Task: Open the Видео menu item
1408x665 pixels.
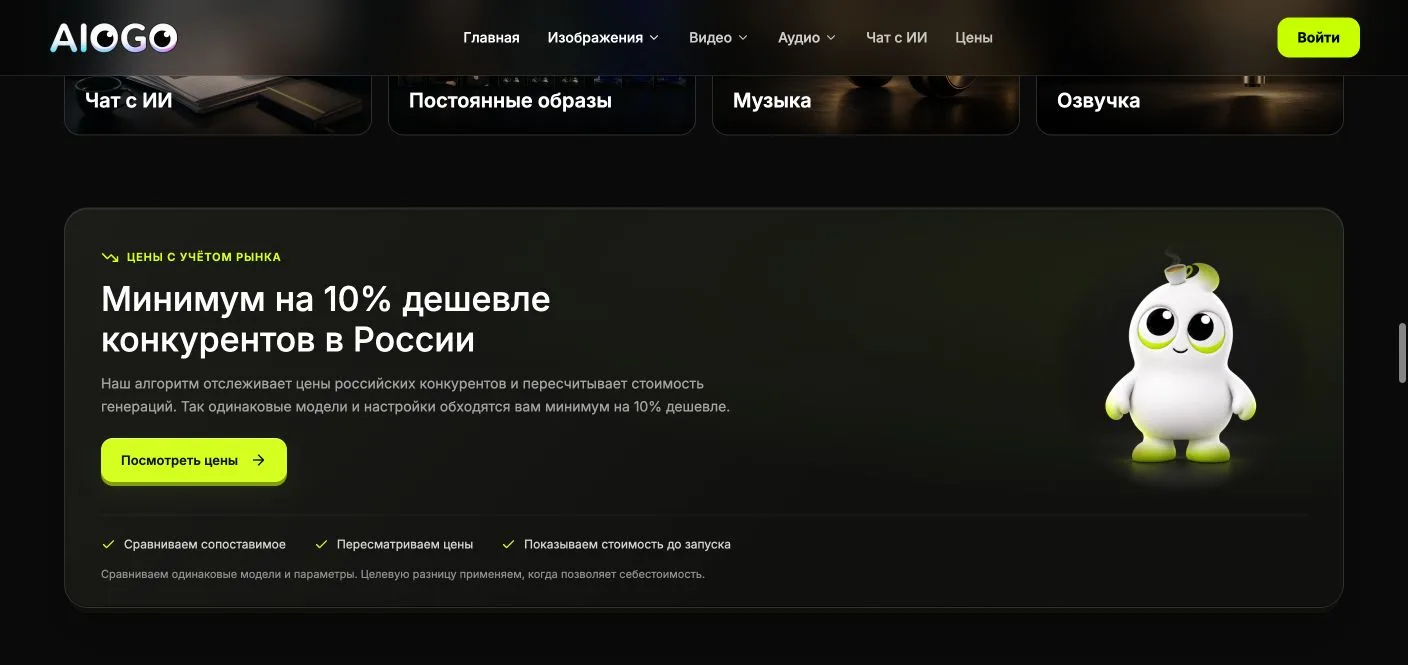Action: click(x=710, y=38)
